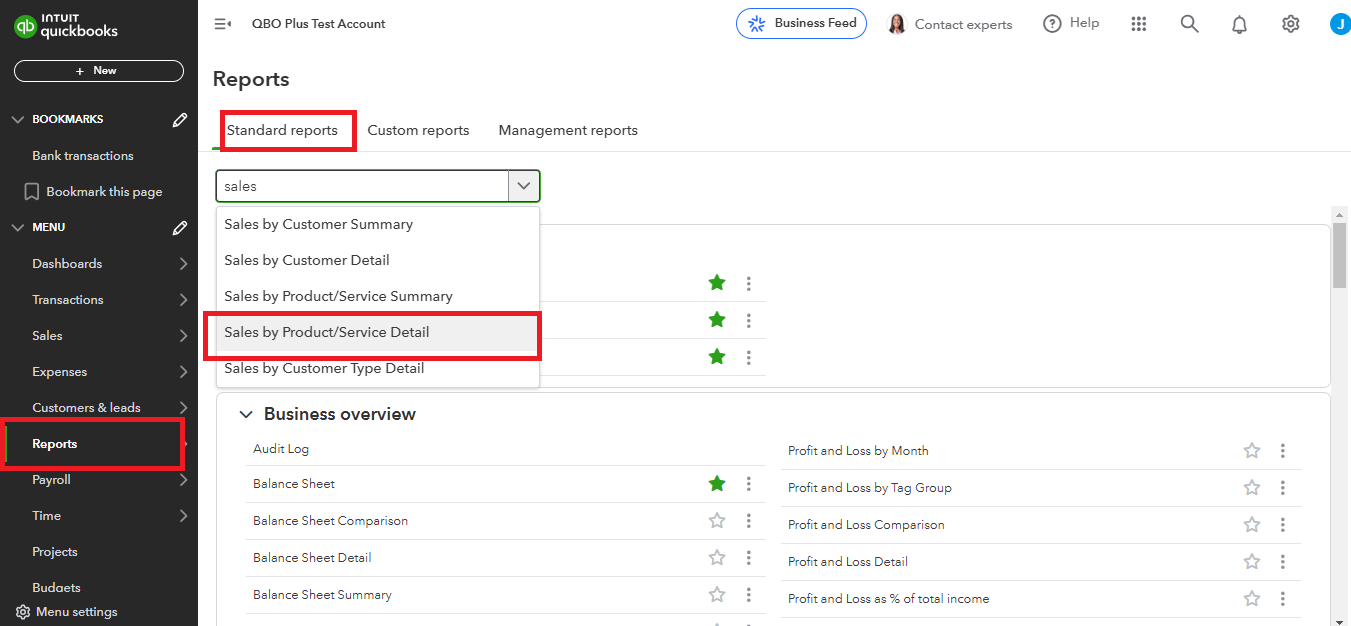Star the Balance Sheet Comparison report
The width and height of the screenshot is (1351, 626).
pos(717,521)
